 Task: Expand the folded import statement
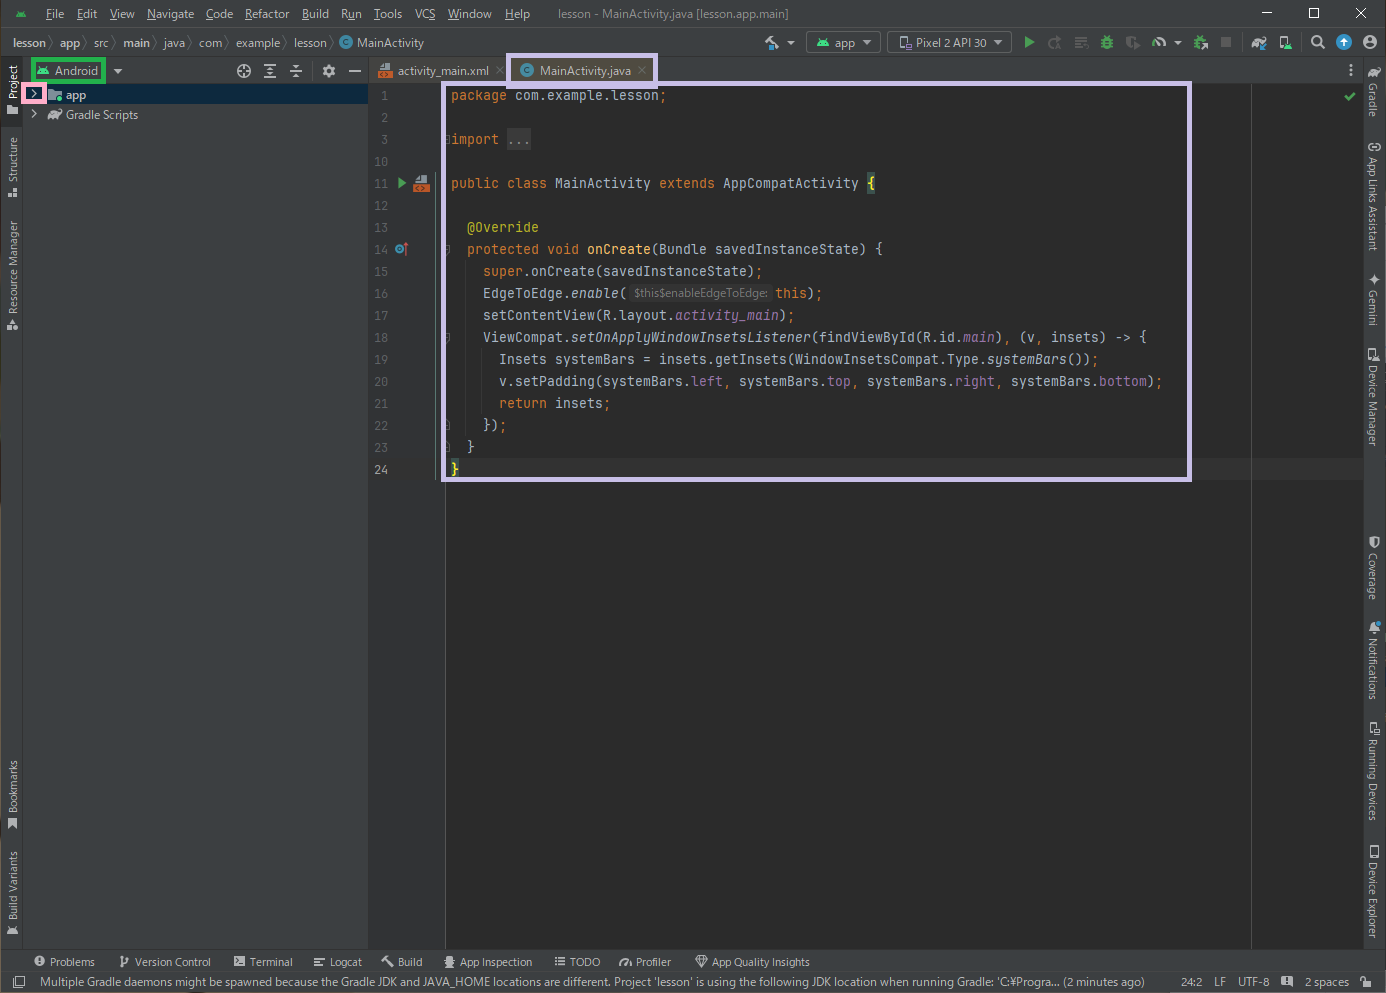coord(518,140)
